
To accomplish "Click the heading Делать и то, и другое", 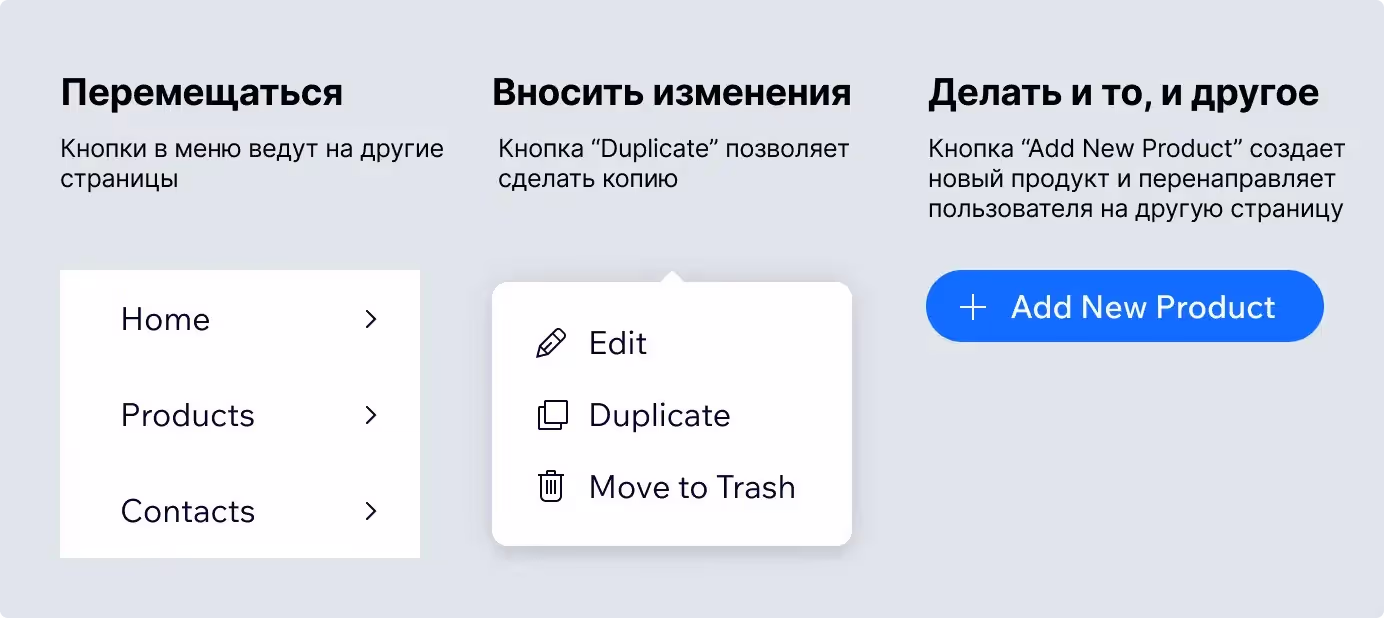I will 1124,93.
